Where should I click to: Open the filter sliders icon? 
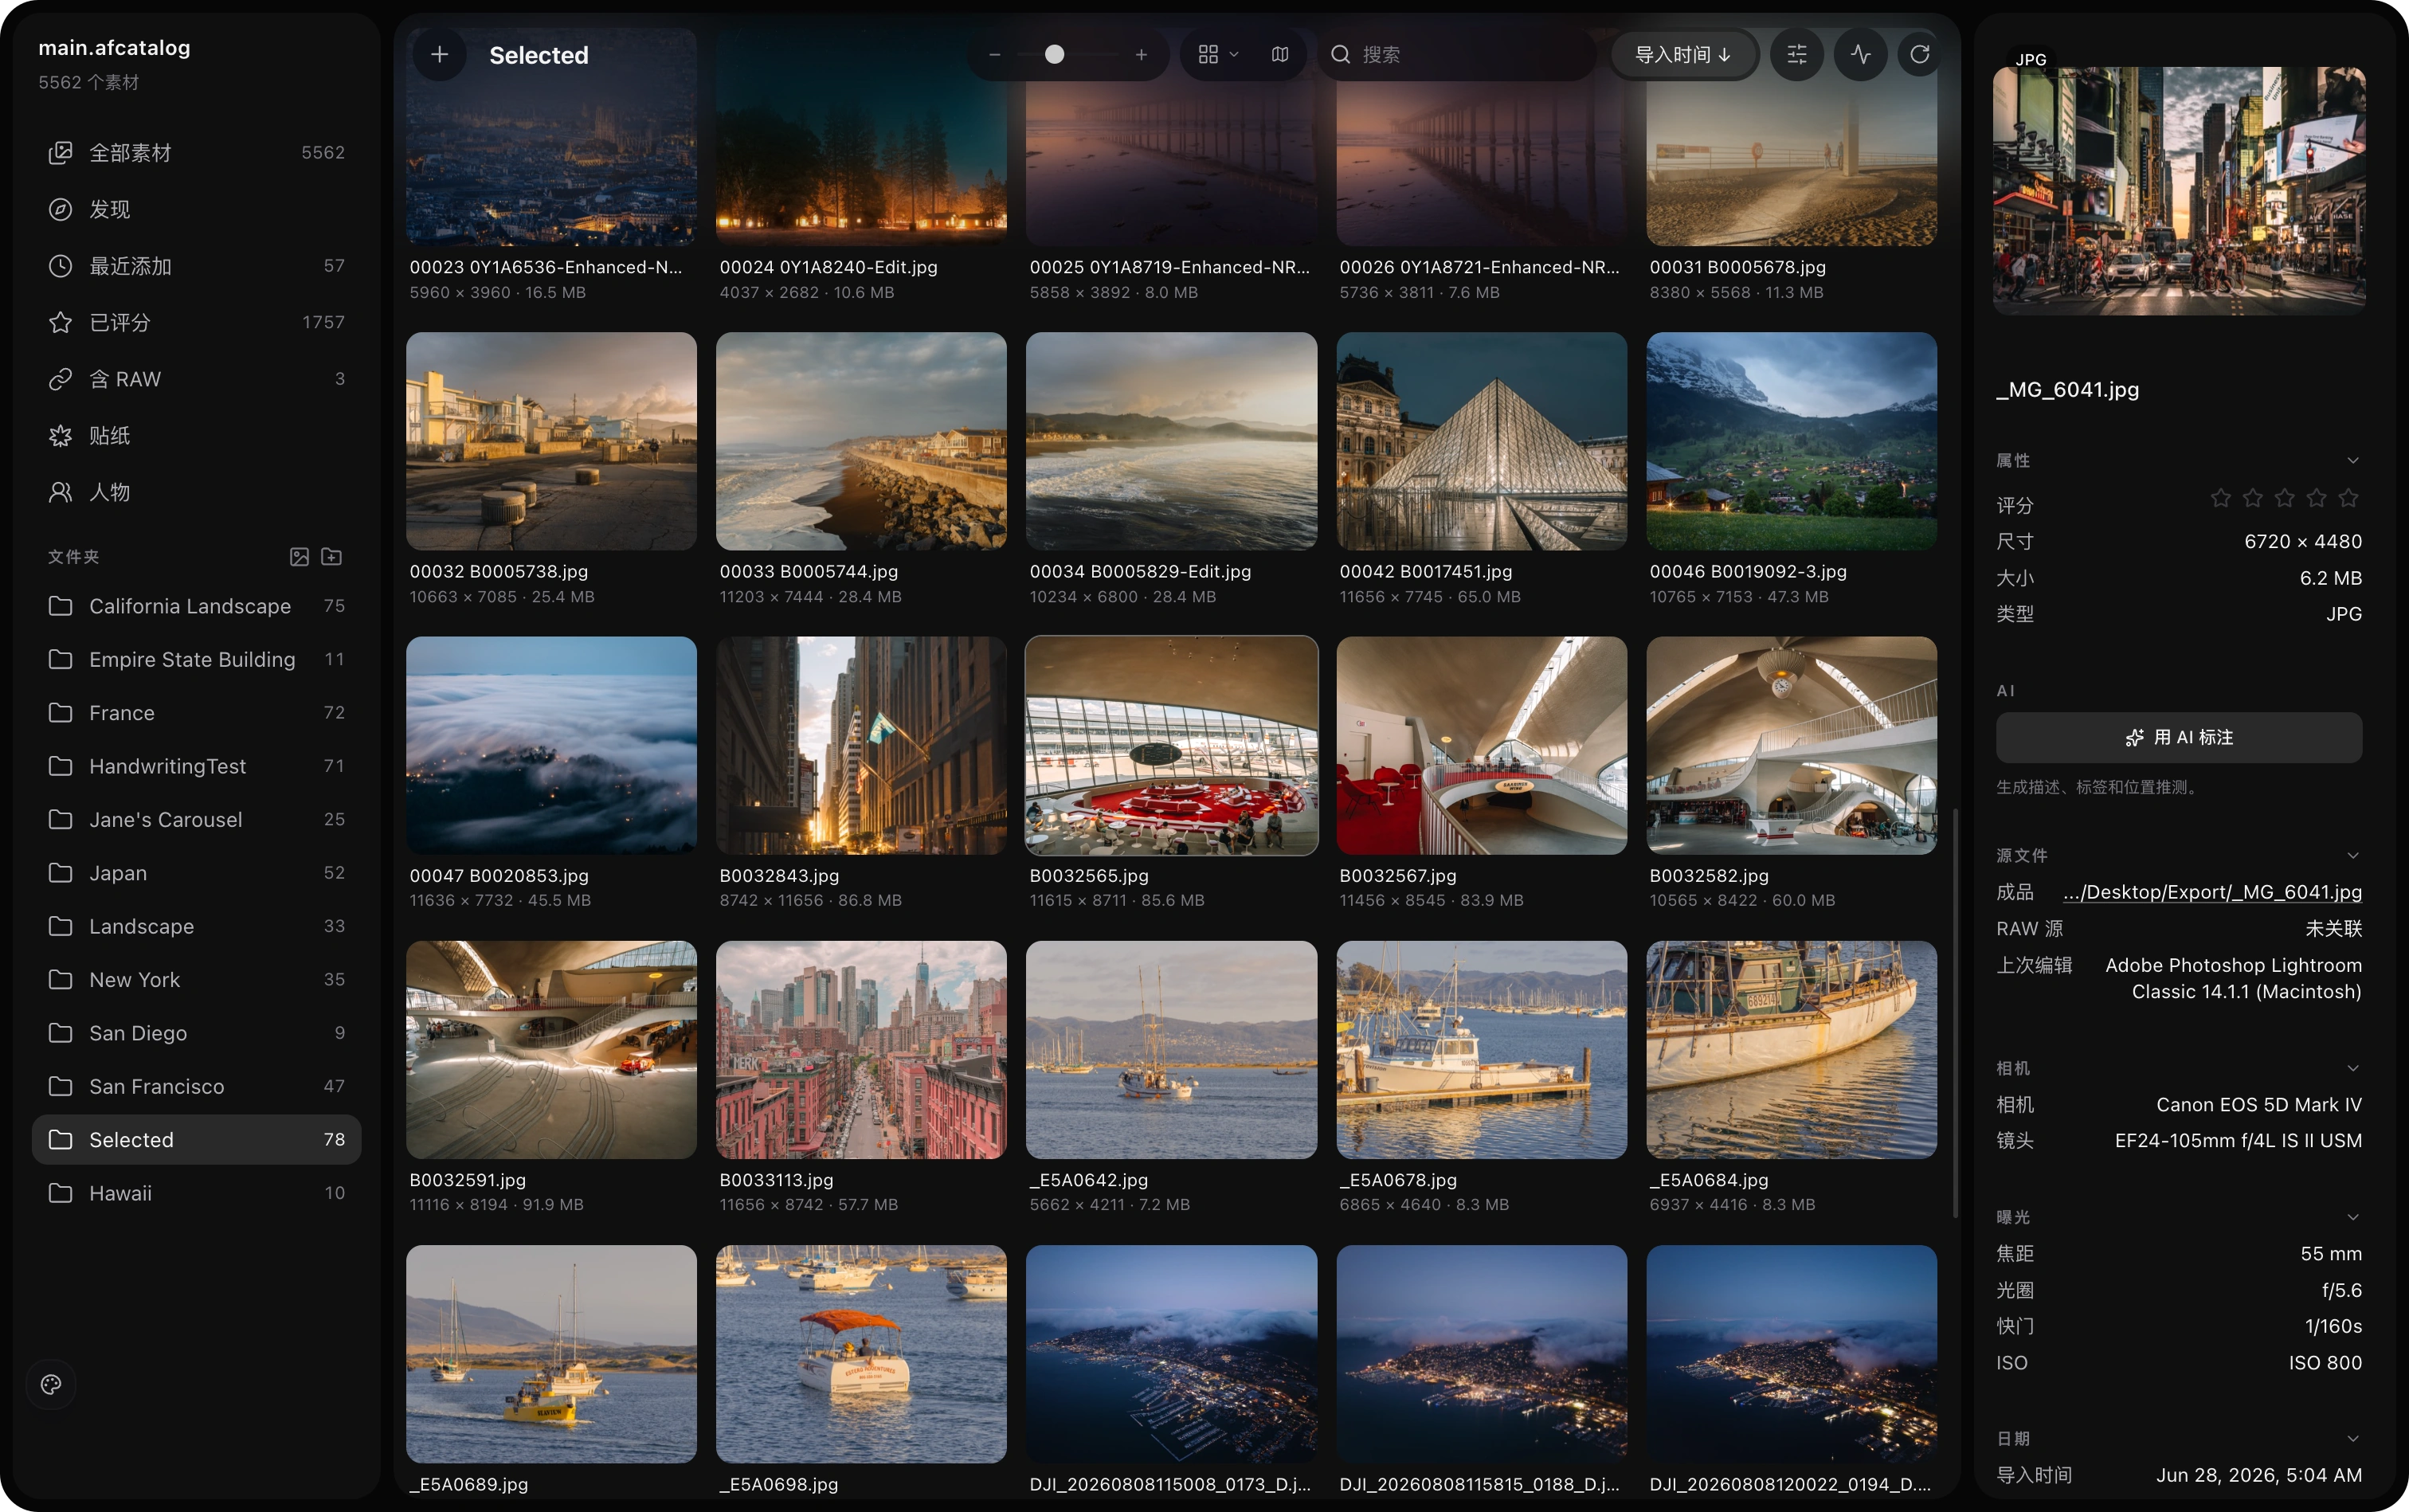(1797, 55)
